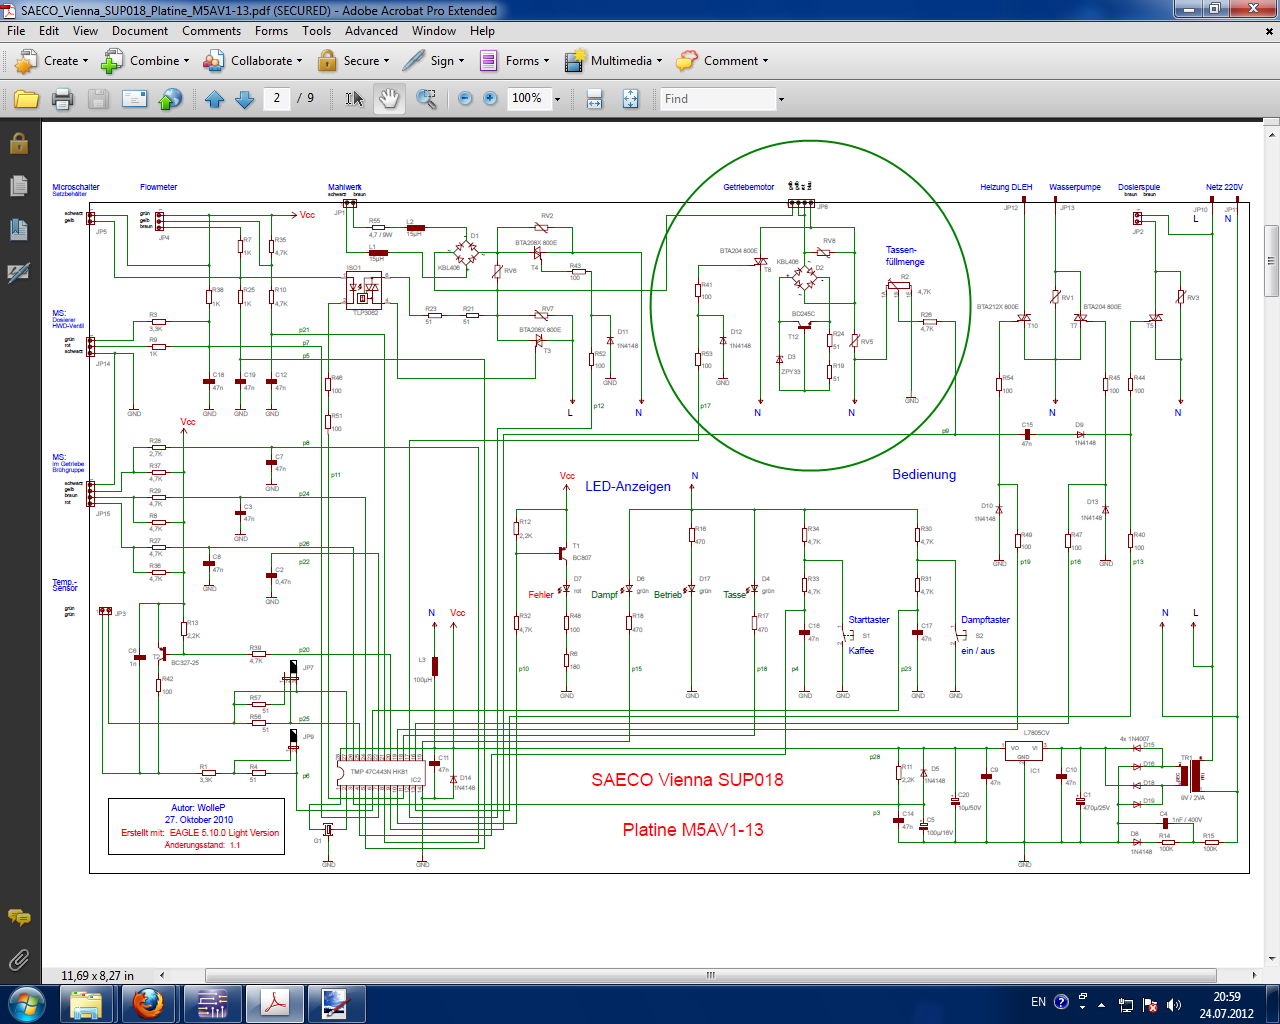Open a file with the folder icon
Screen dimensions: 1280x1024
click(x=26, y=99)
